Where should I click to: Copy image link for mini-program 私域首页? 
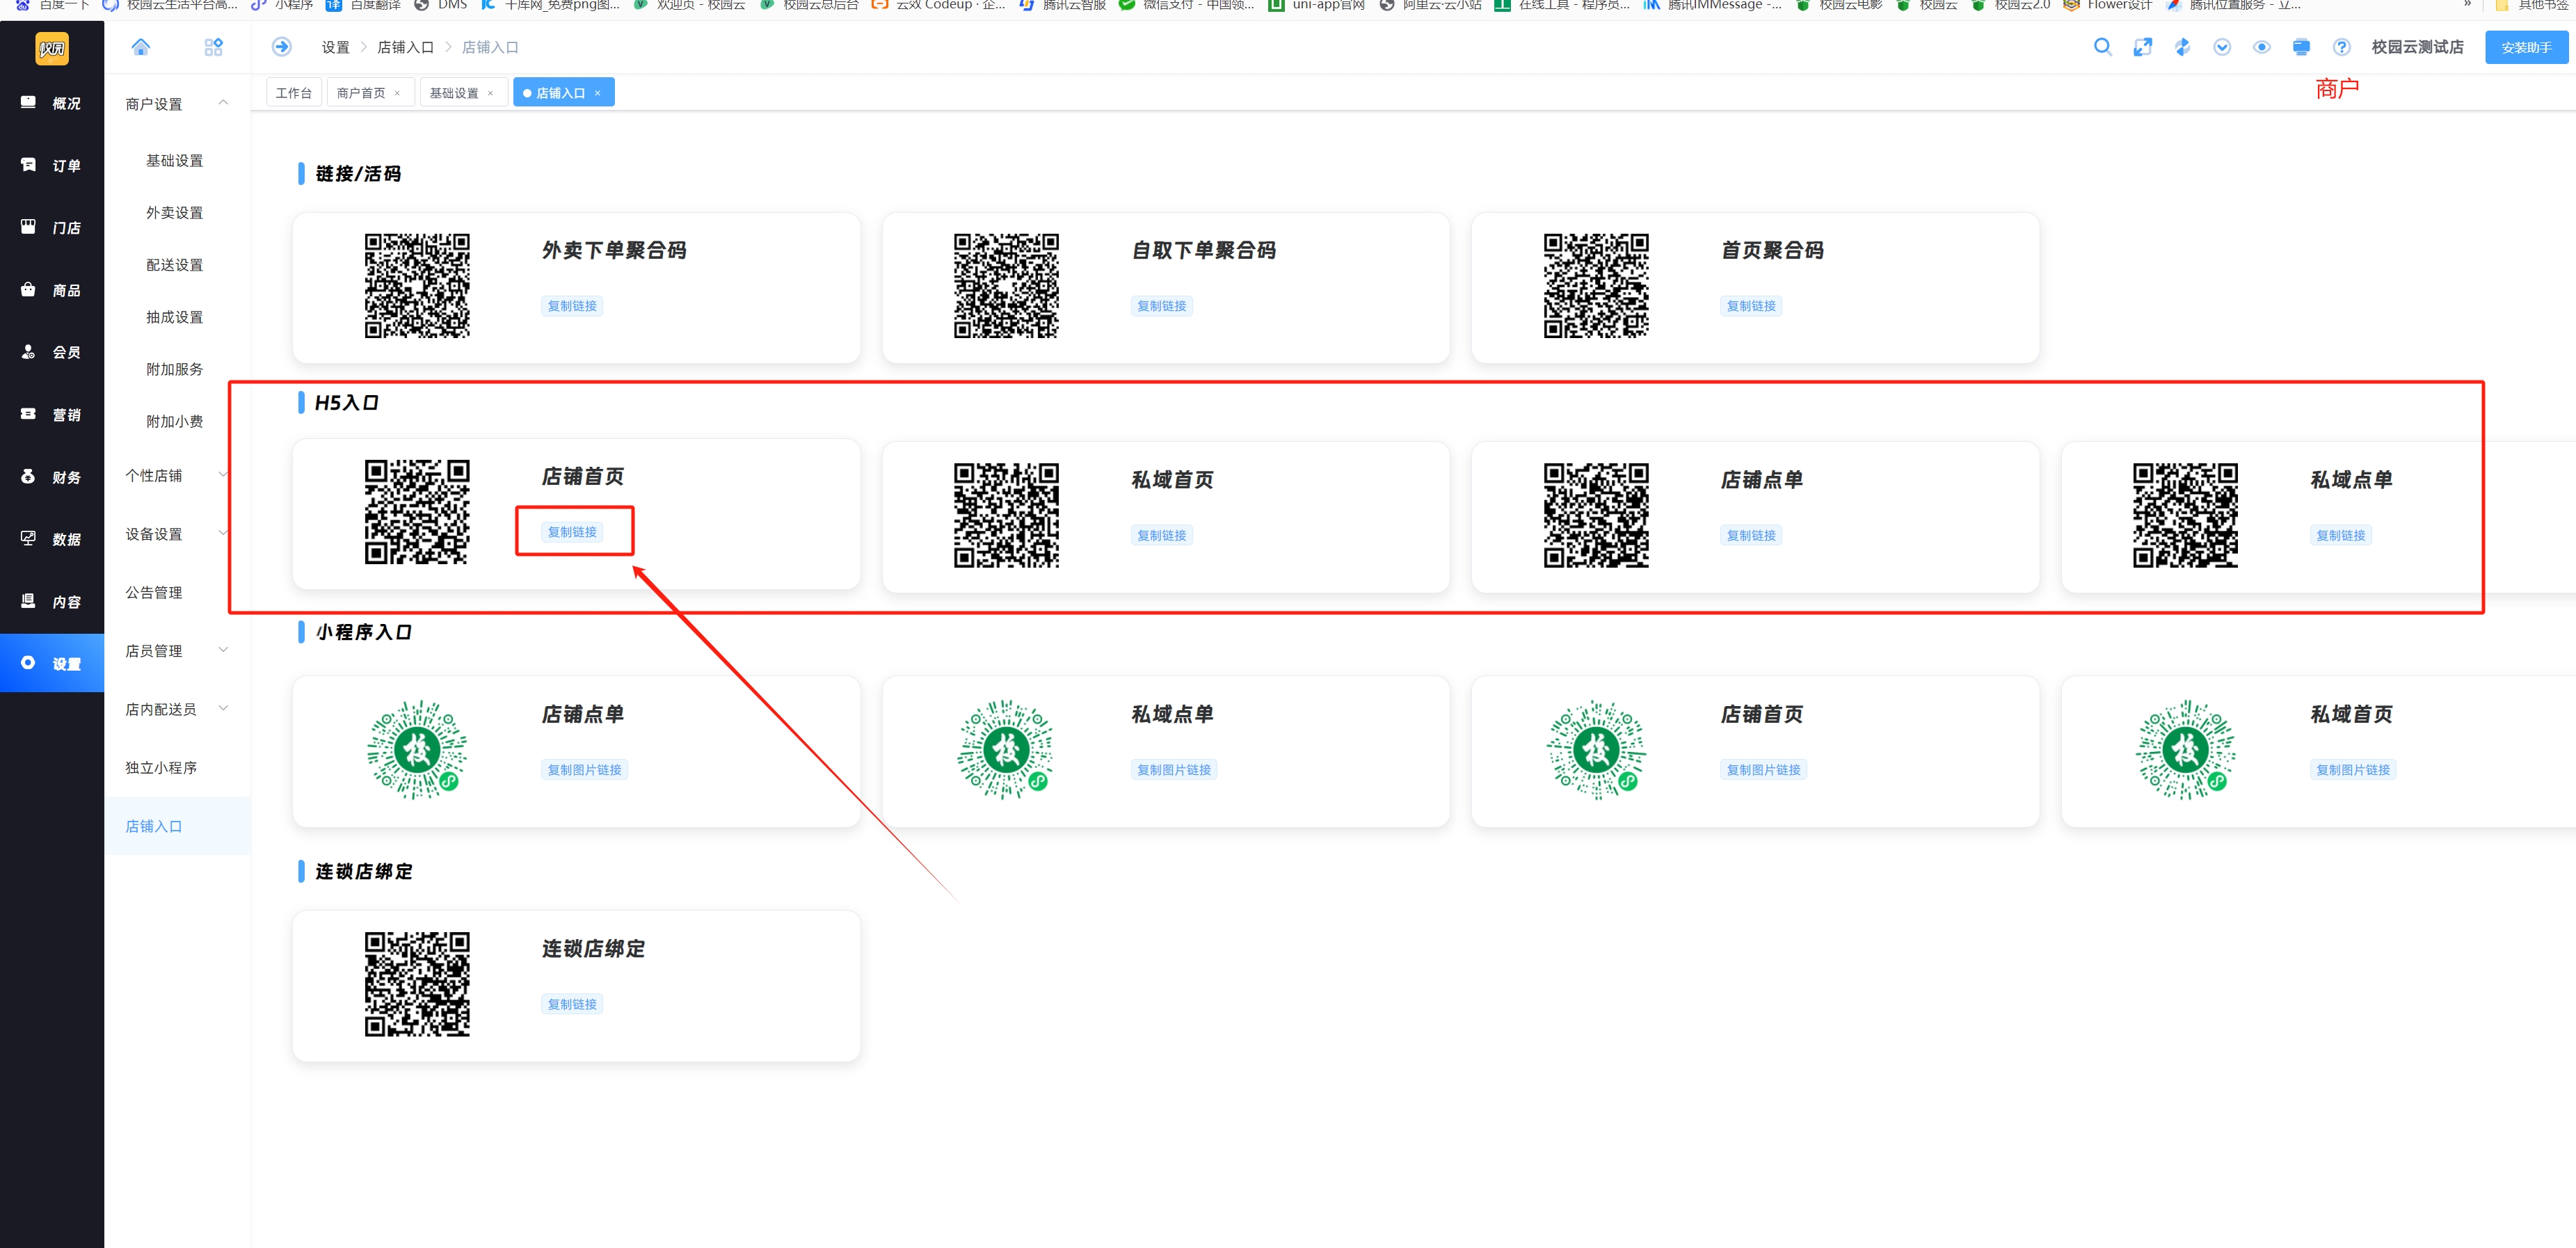[x=2353, y=770]
